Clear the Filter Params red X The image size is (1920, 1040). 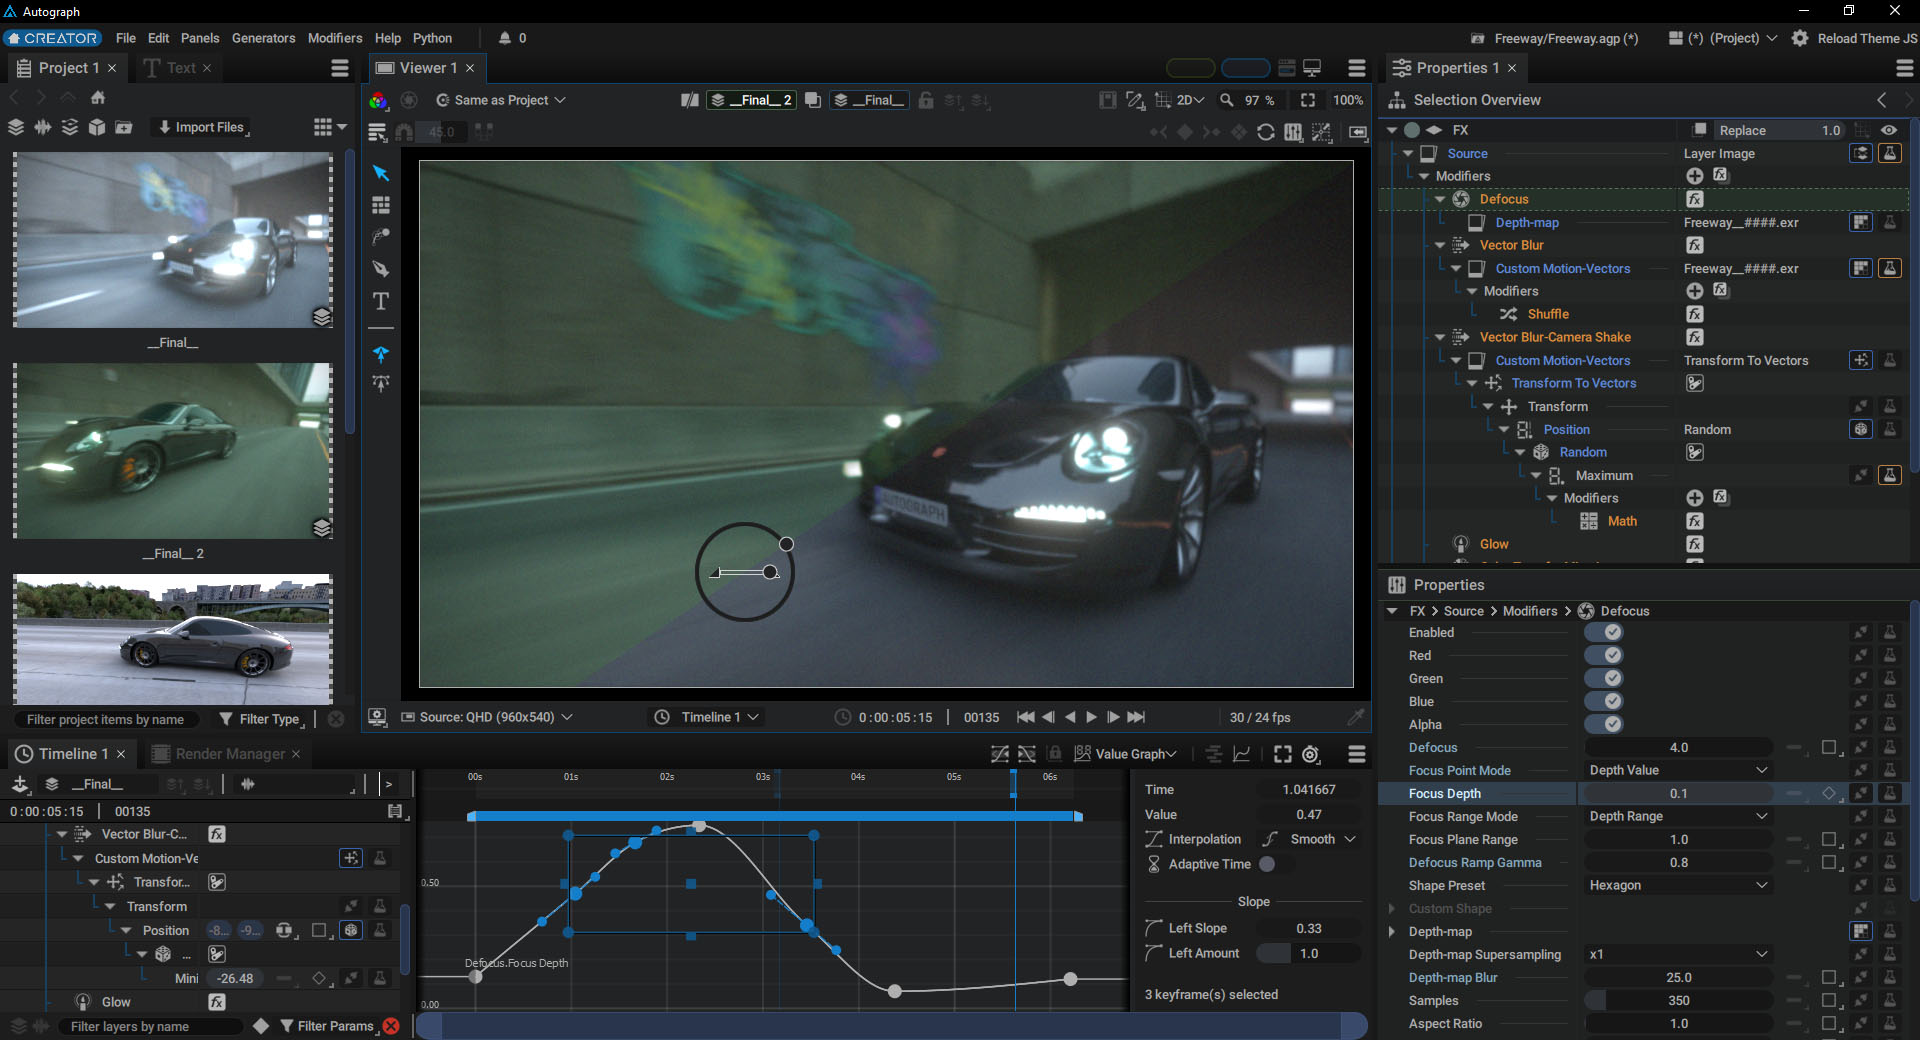click(391, 1026)
